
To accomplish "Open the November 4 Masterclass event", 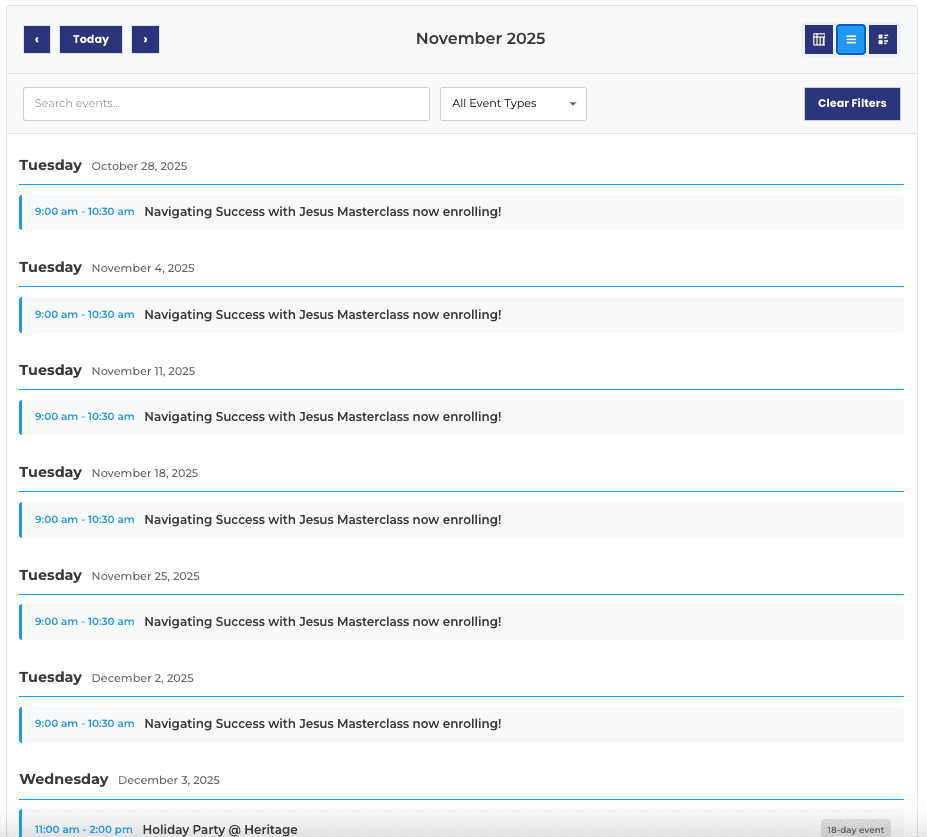I will tap(322, 315).
